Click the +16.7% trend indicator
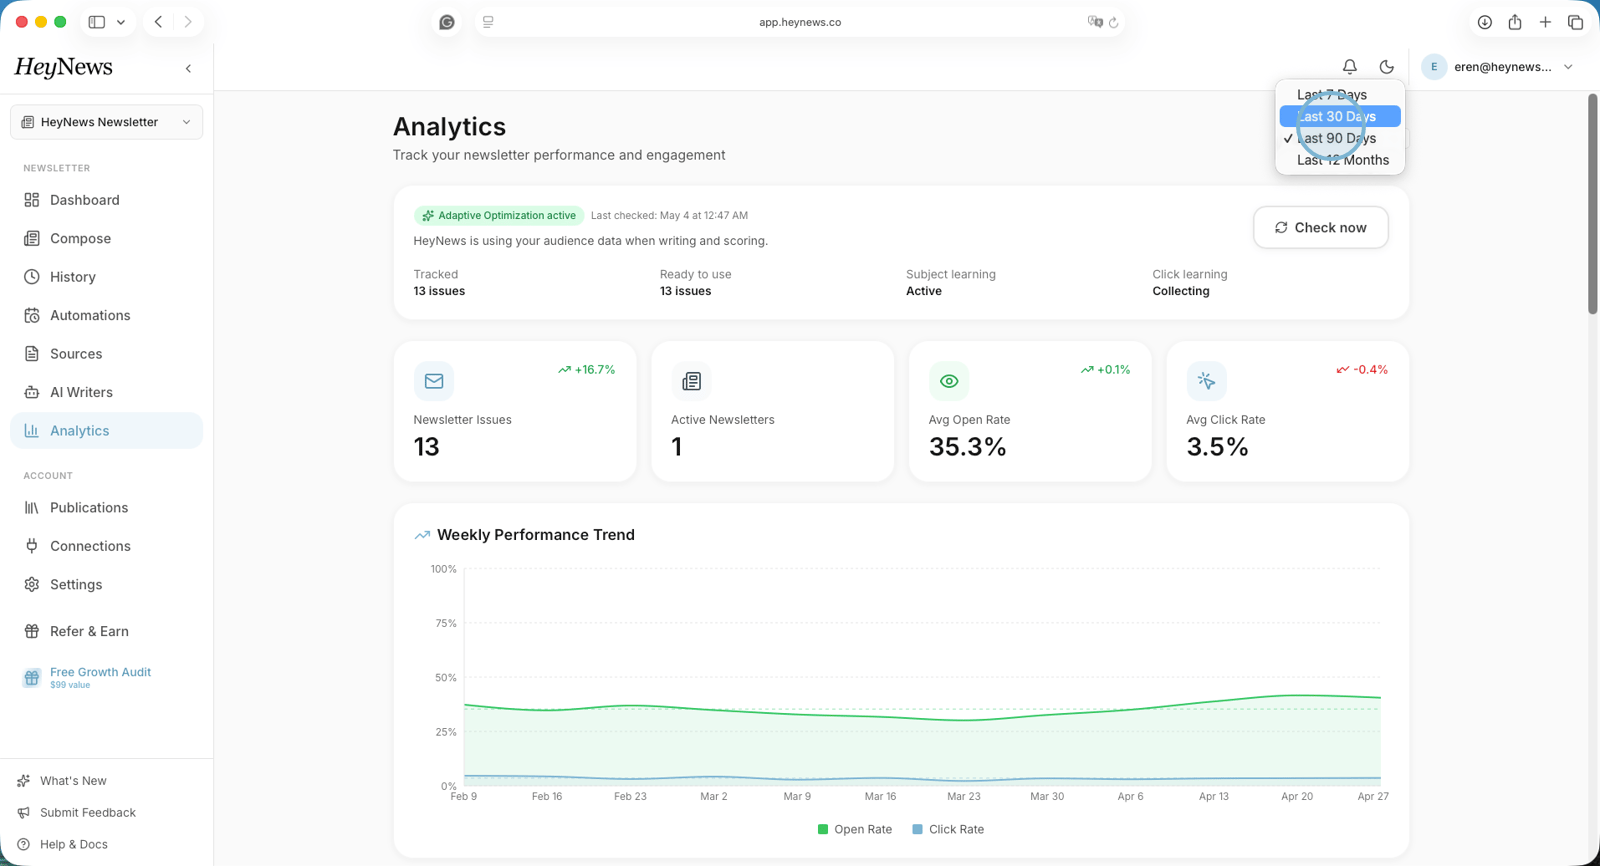This screenshot has width=1600, height=866. (587, 370)
